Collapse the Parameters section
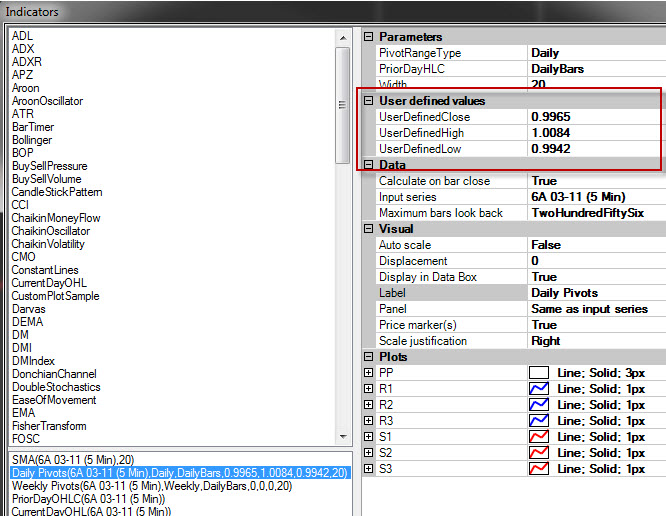 tap(369, 37)
